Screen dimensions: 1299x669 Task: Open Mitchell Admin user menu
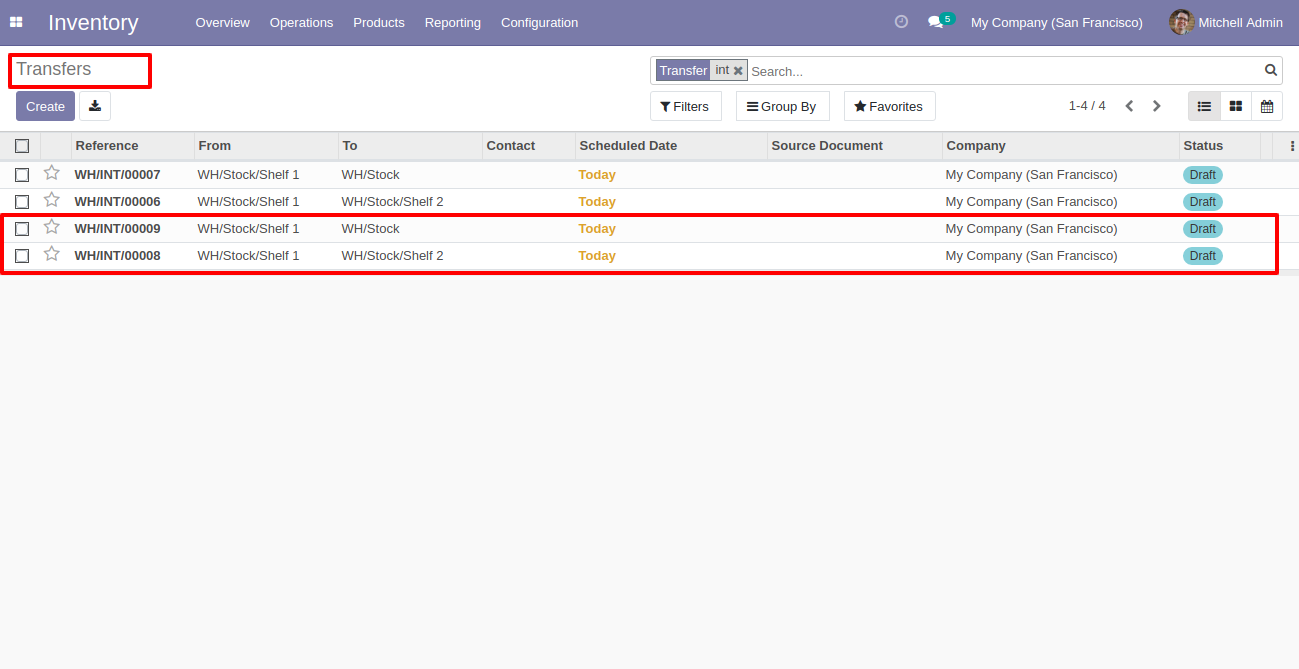(x=1226, y=22)
